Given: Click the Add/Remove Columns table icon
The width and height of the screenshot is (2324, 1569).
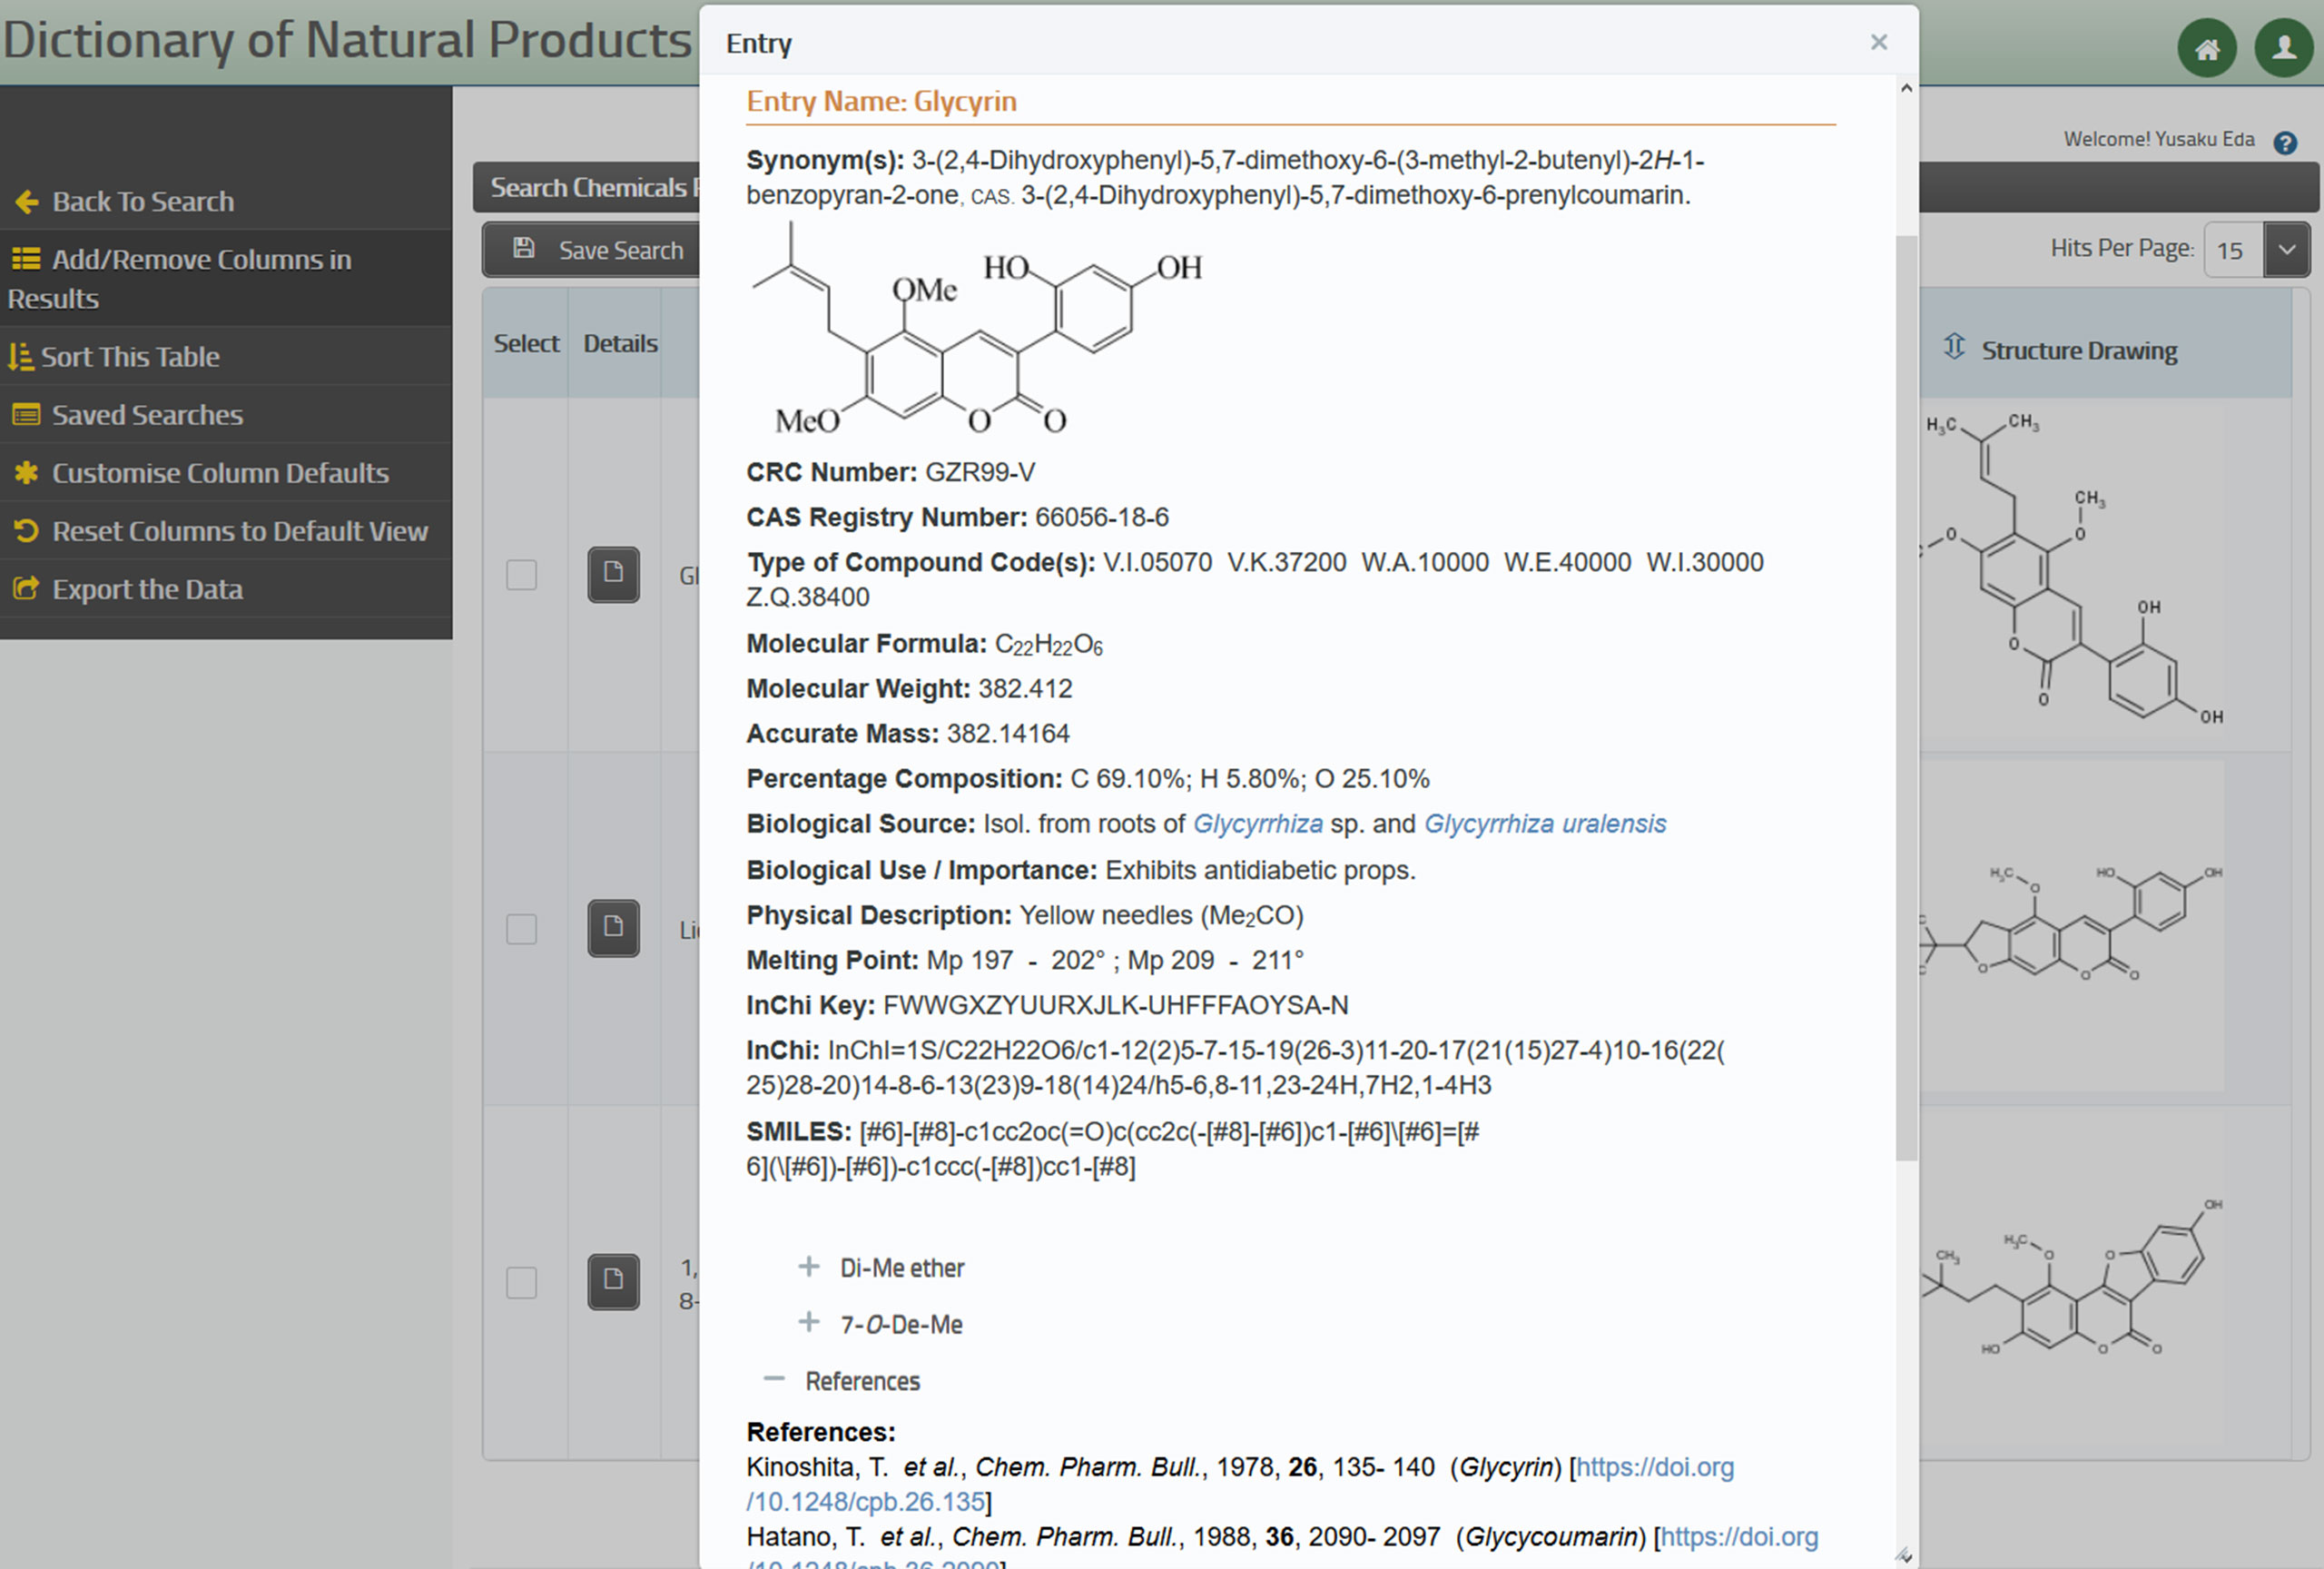Looking at the screenshot, I should [26, 260].
